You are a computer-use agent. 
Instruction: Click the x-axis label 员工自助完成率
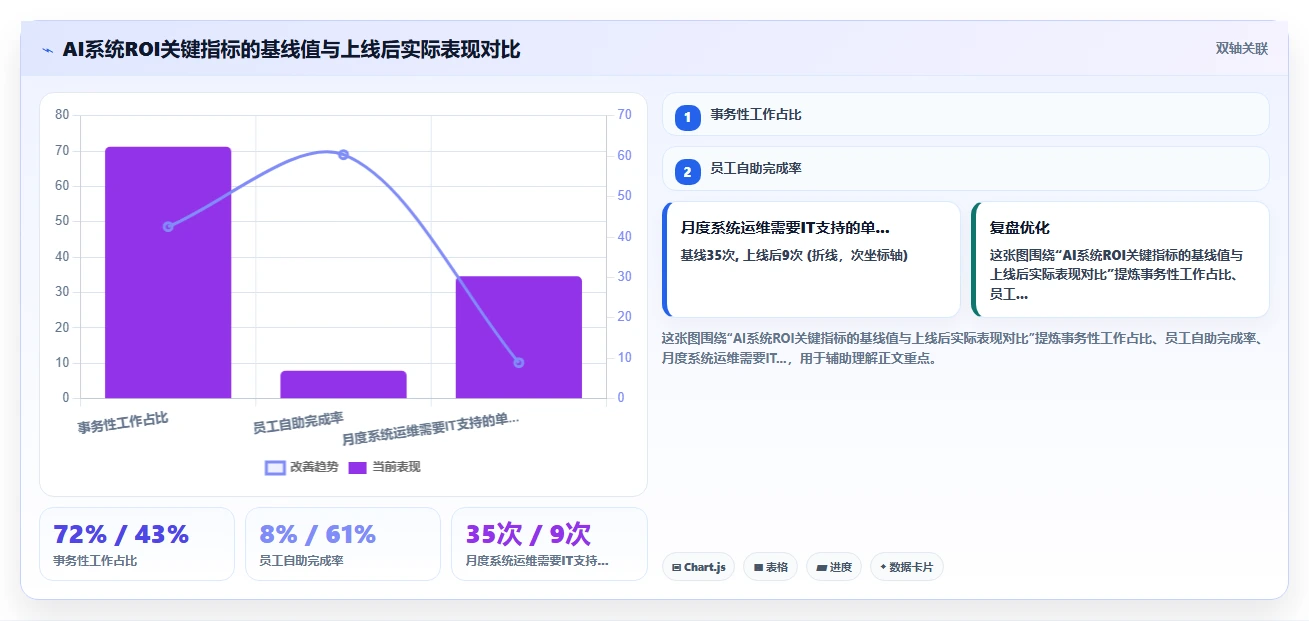pos(298,423)
